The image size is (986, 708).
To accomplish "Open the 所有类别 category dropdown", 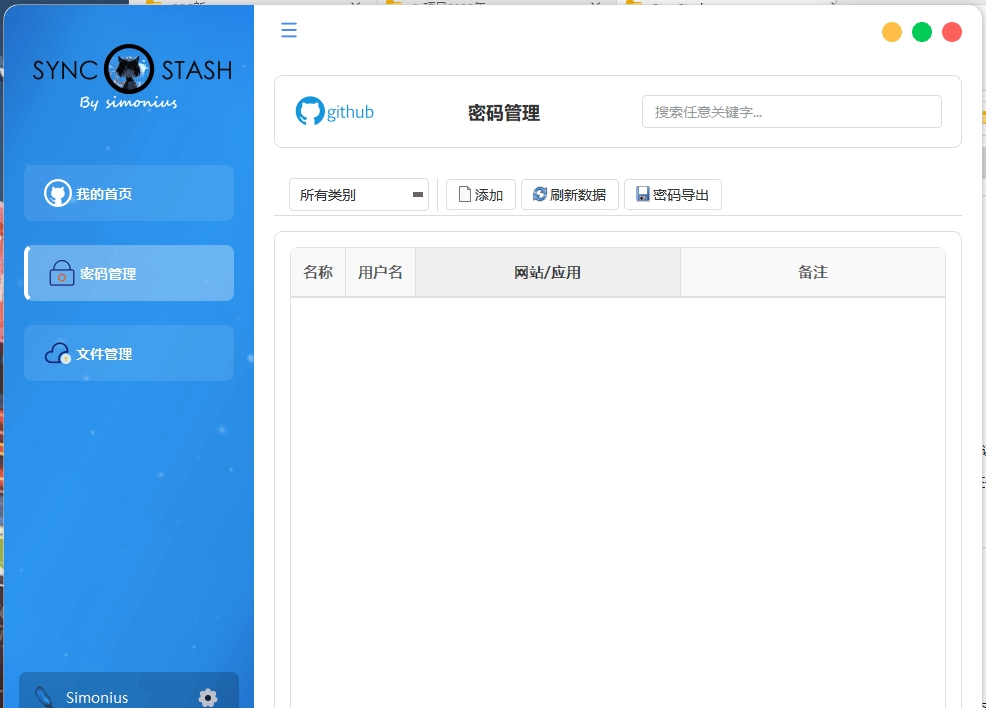I will point(358,194).
